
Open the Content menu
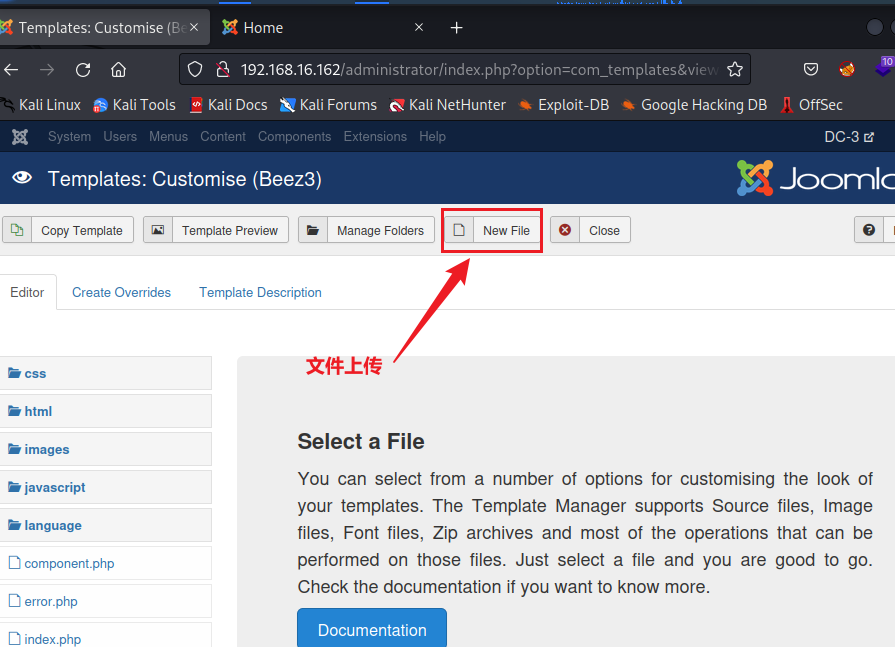[x=223, y=137]
